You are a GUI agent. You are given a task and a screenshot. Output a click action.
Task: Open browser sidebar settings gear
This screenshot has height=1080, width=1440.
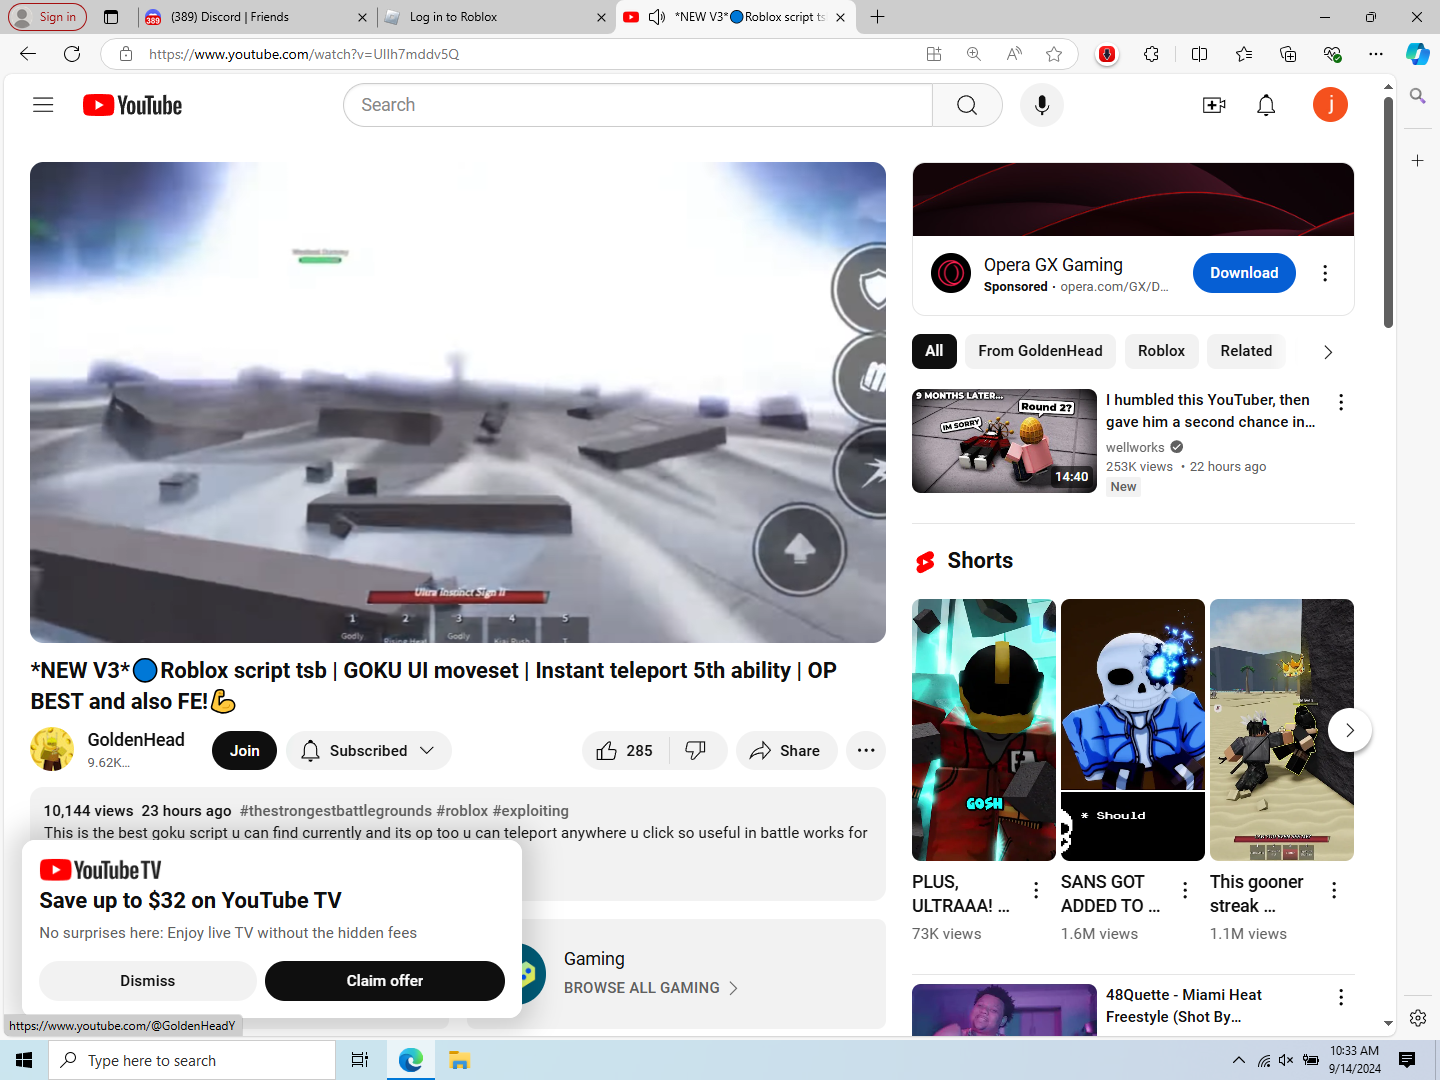coord(1418,1017)
